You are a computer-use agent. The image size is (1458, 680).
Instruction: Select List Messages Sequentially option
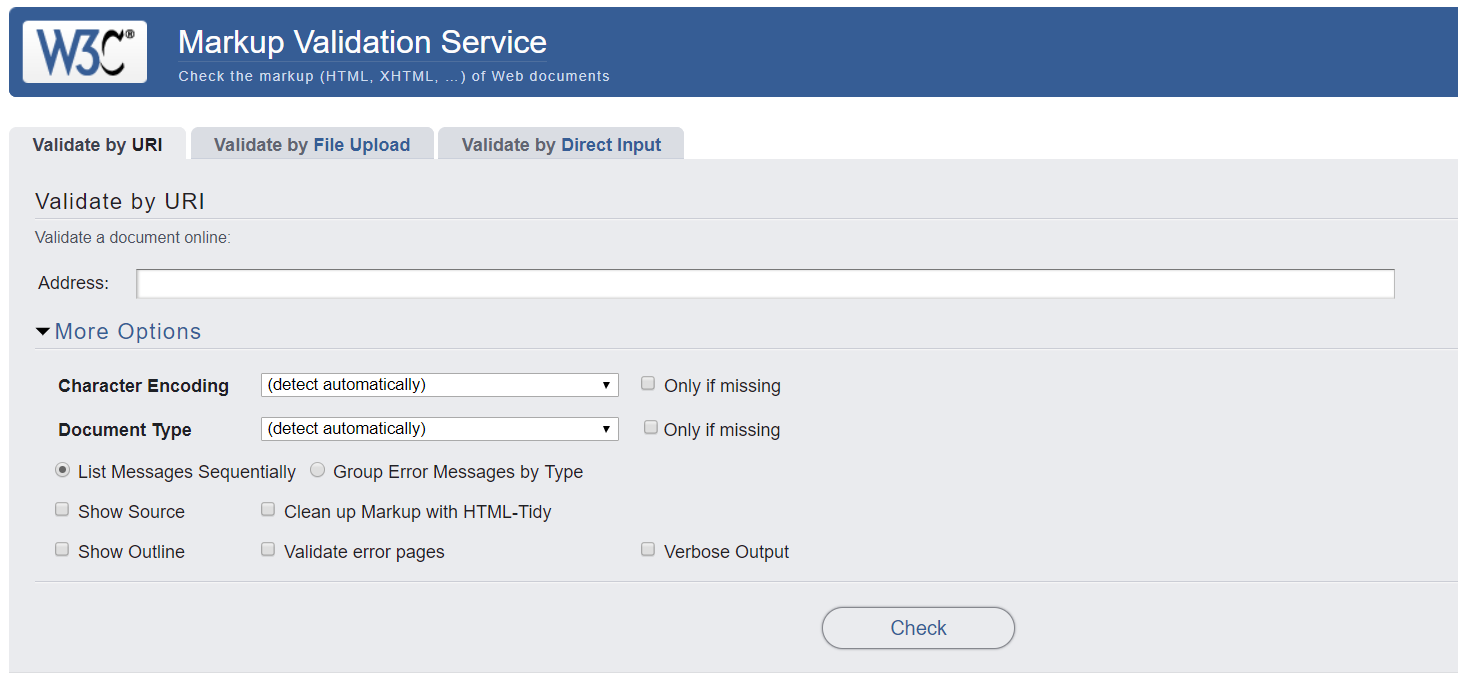click(x=62, y=469)
